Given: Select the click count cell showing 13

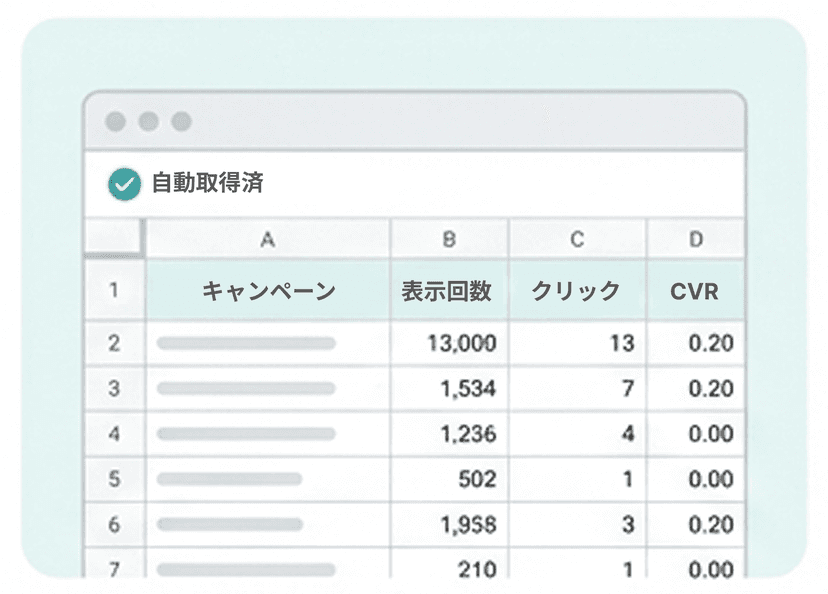Looking at the screenshot, I should click(x=577, y=343).
